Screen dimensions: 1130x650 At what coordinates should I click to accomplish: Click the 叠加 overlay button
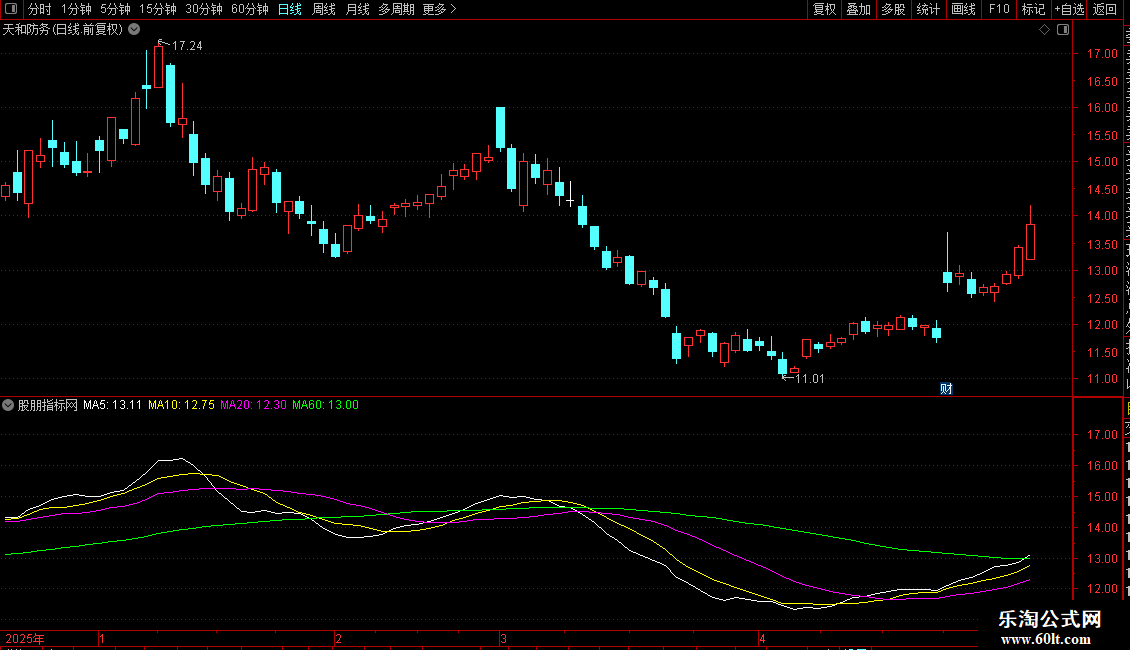[858, 9]
